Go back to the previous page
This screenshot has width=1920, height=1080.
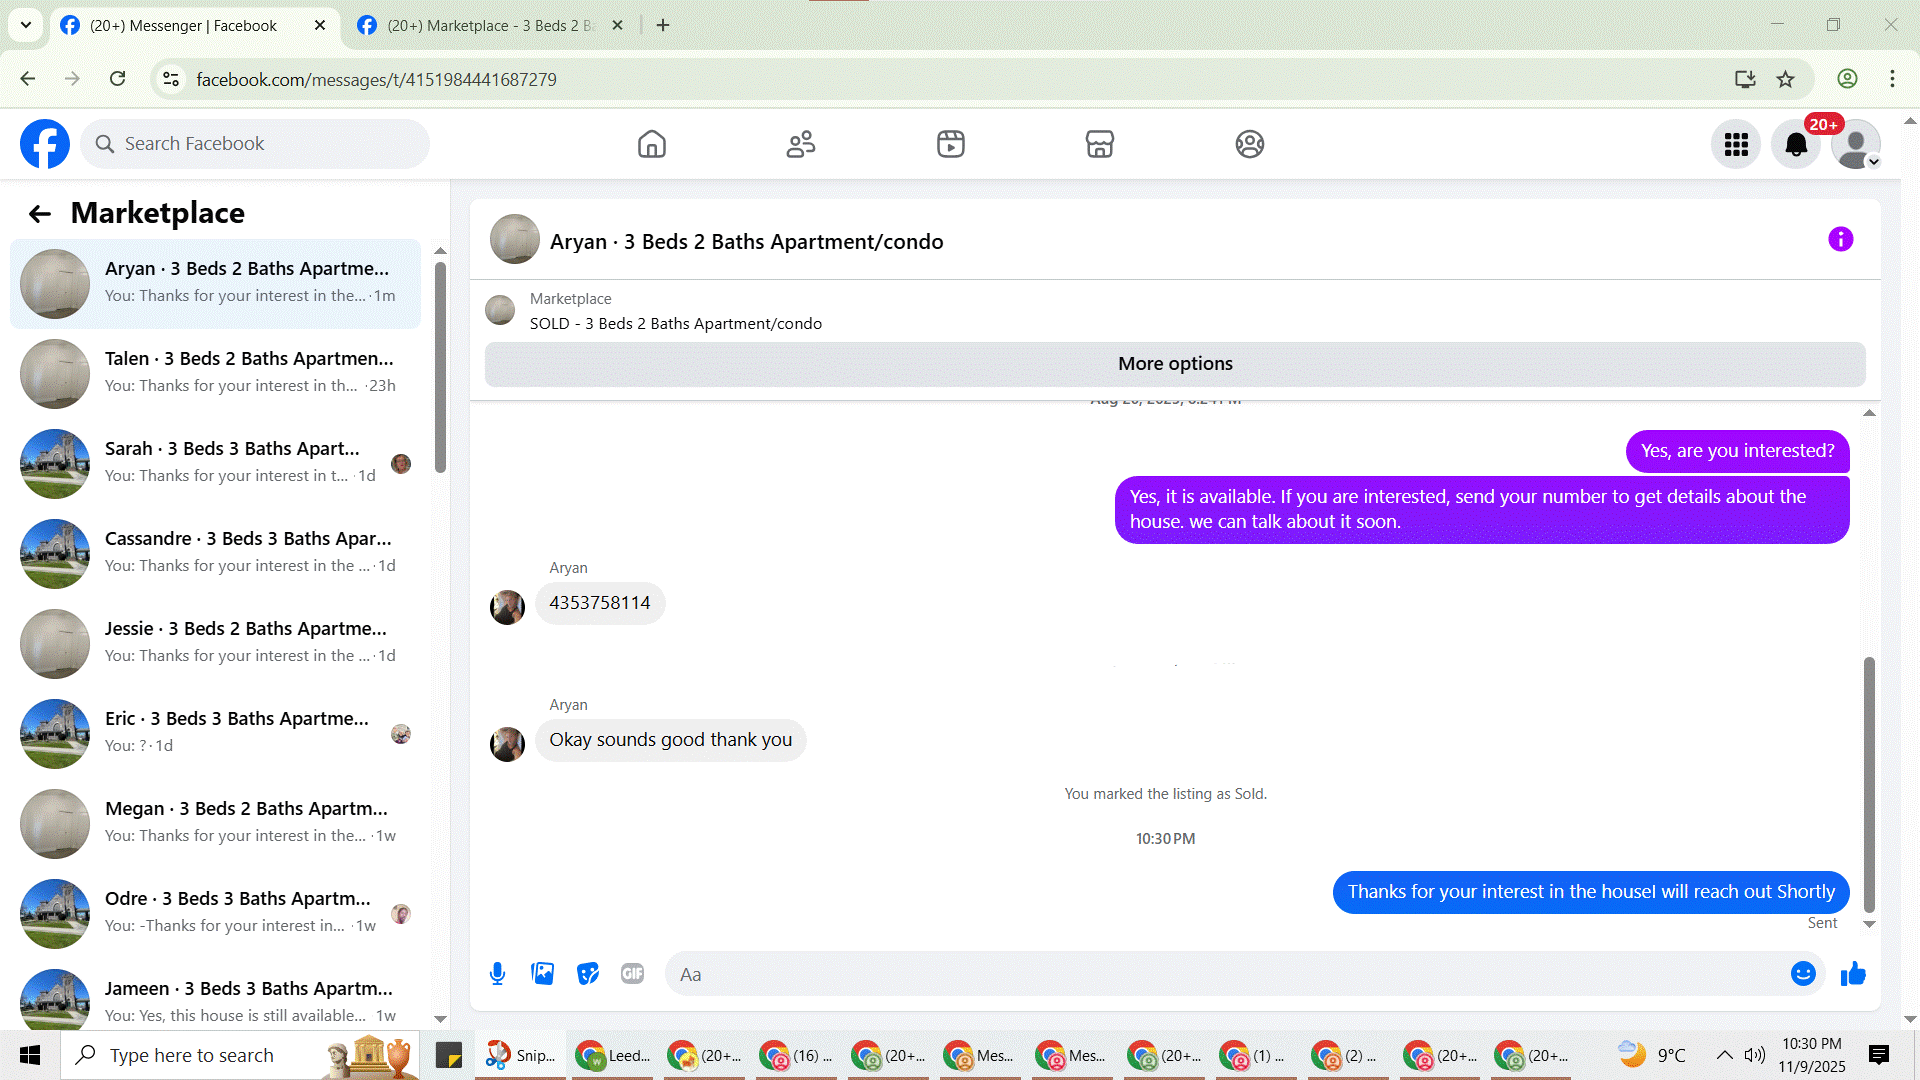coord(28,79)
